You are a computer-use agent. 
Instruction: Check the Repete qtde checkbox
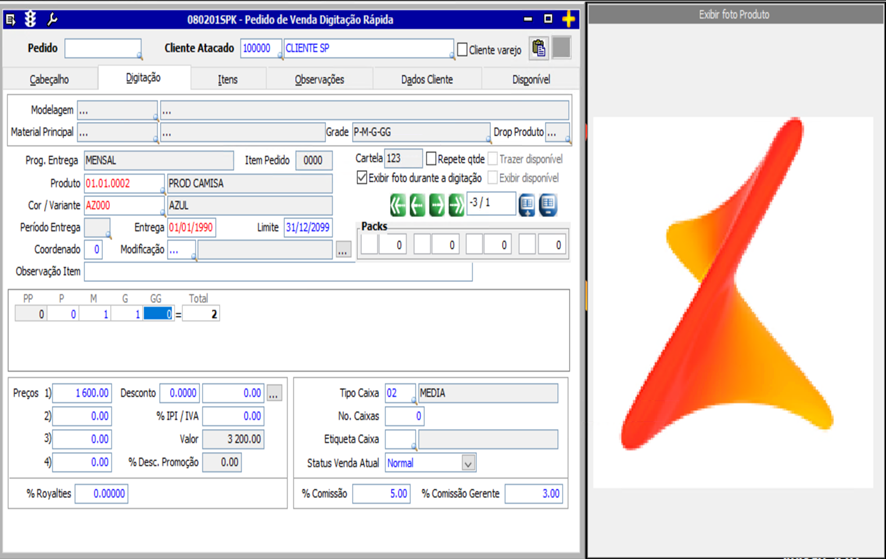click(431, 159)
